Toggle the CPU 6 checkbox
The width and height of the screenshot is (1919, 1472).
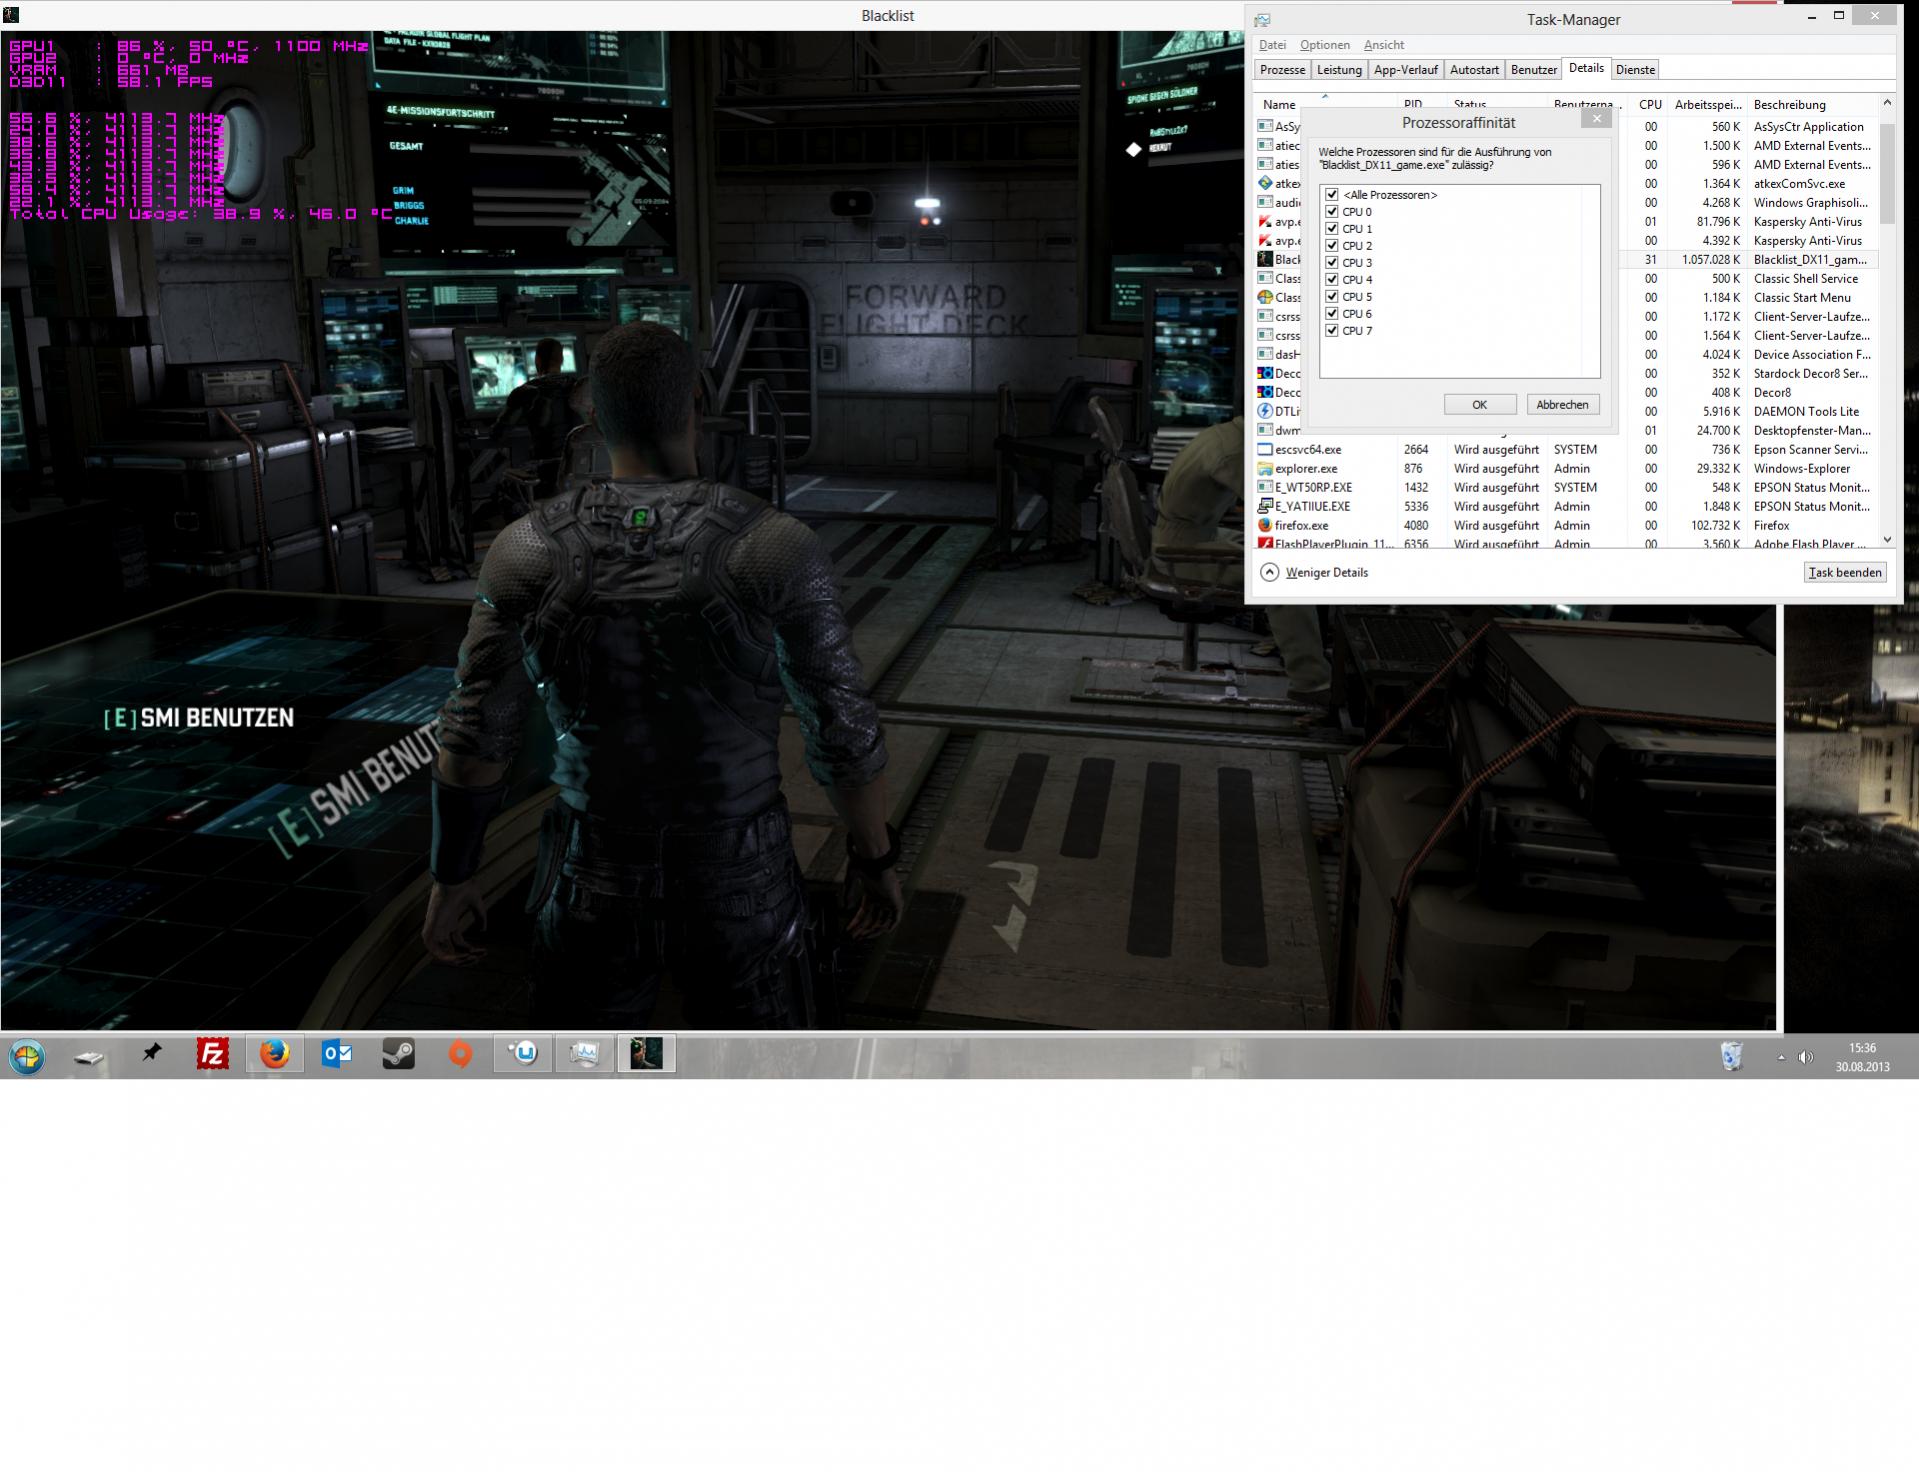coord(1332,314)
